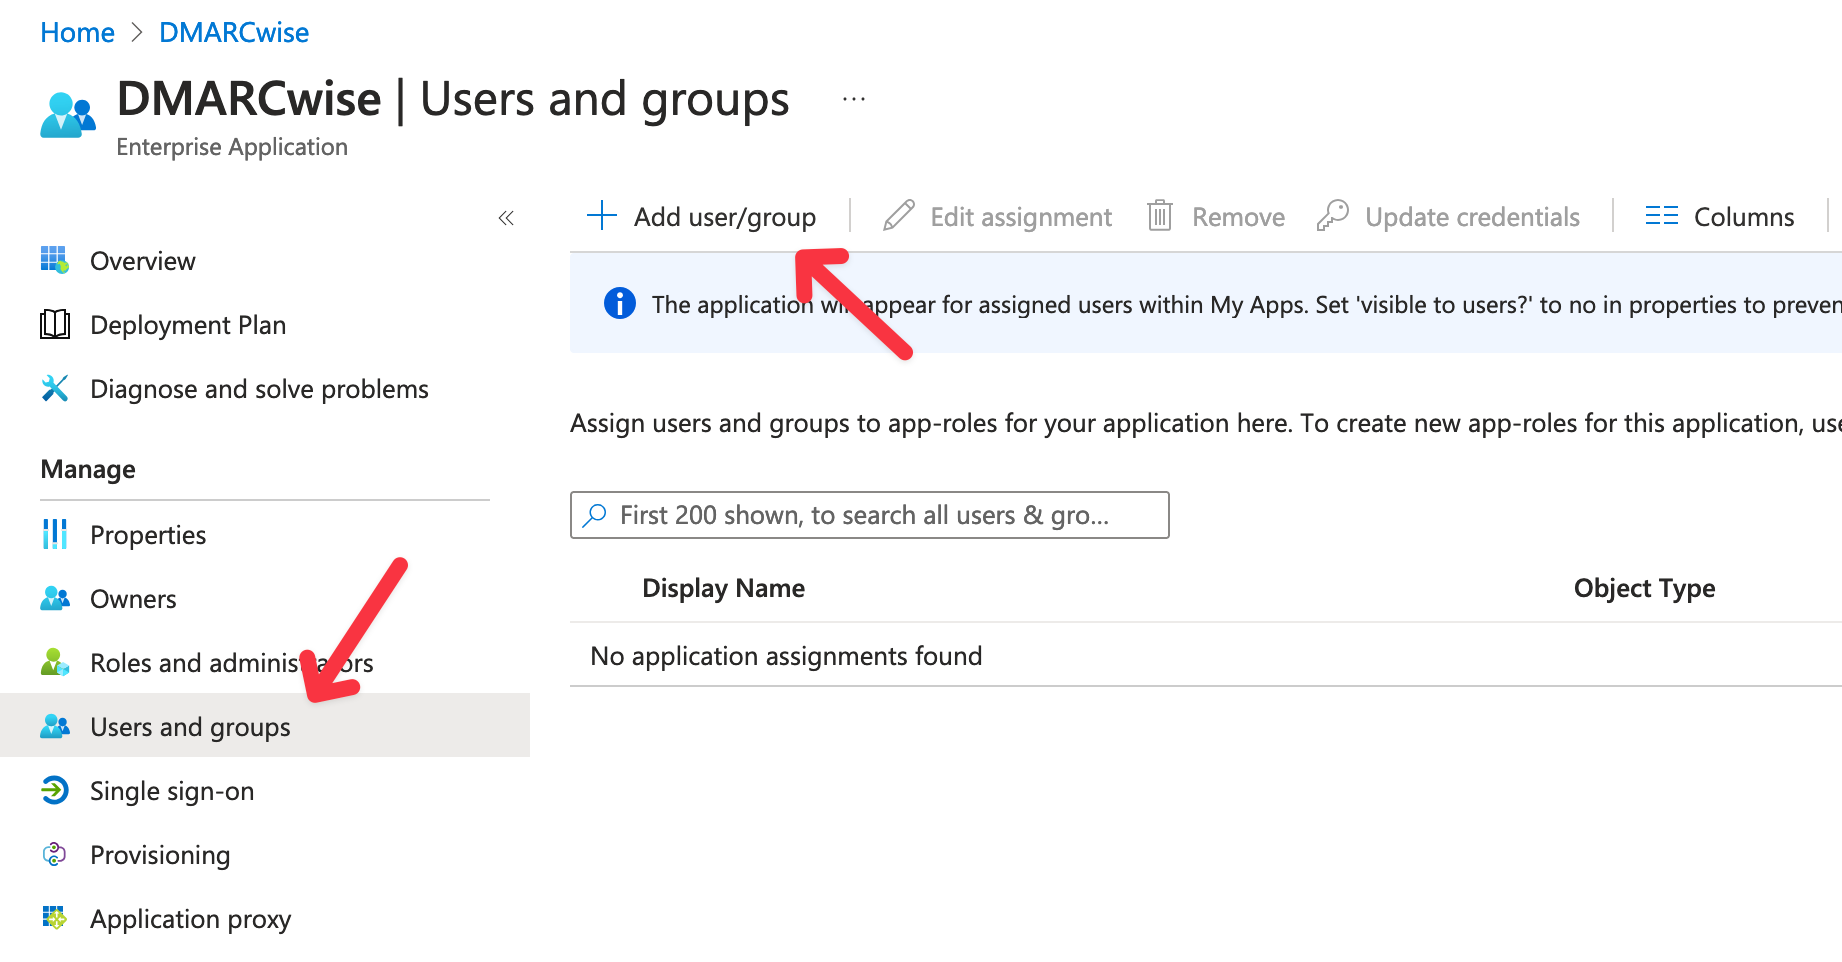
Task: Select the Overview icon in sidebar
Action: tap(55, 260)
